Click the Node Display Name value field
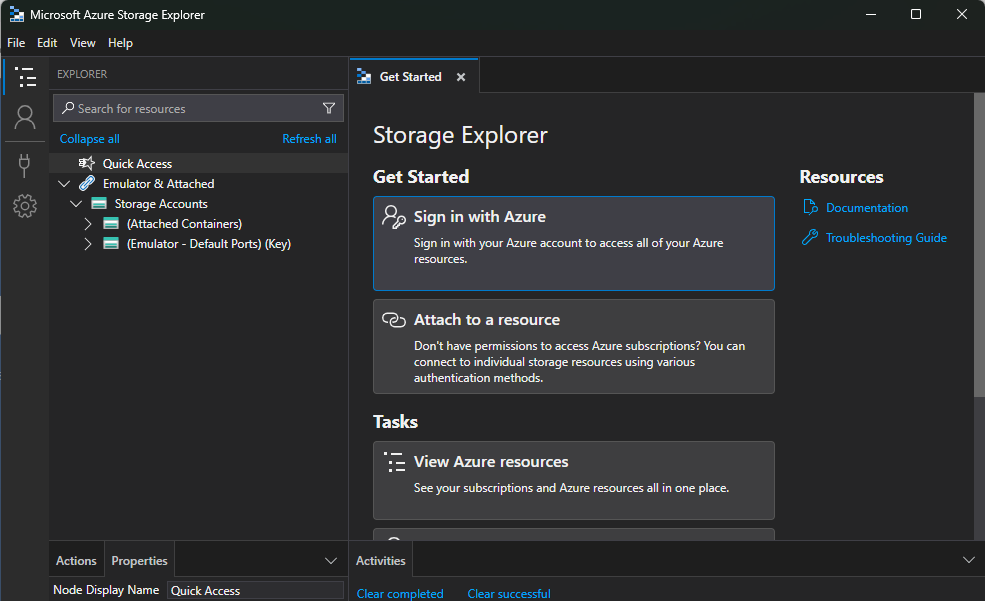This screenshot has width=985, height=601. [255, 590]
